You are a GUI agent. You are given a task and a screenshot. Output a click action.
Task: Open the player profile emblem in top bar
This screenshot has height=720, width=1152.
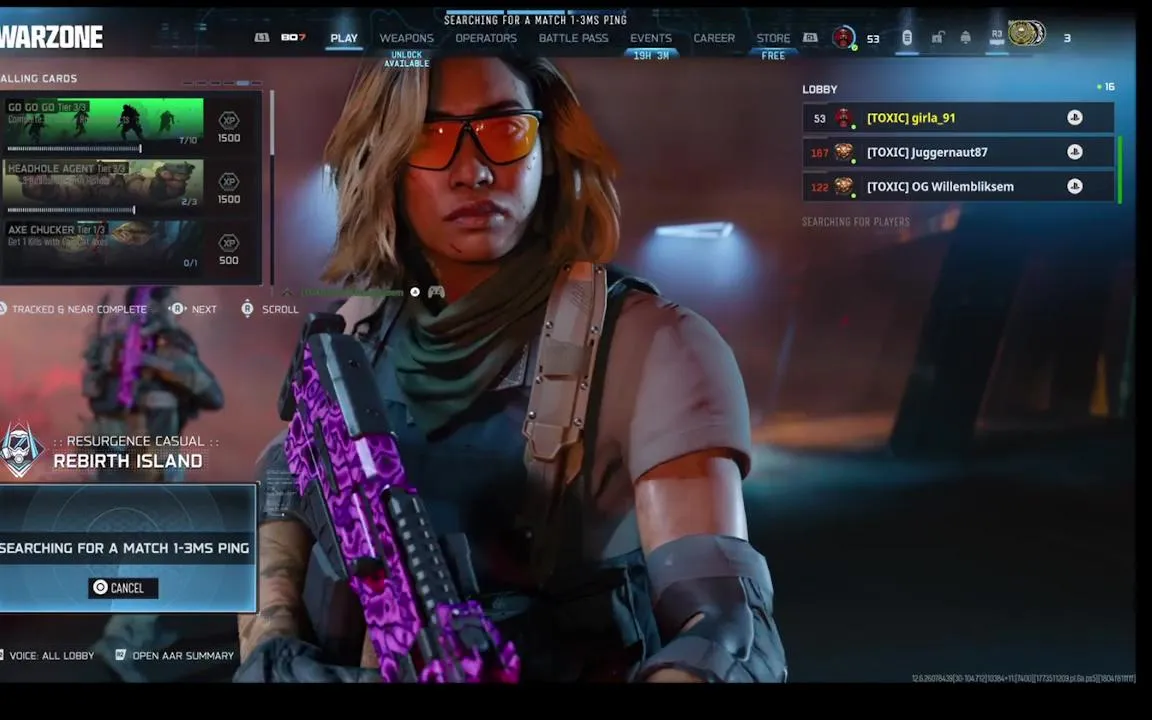click(x=843, y=37)
